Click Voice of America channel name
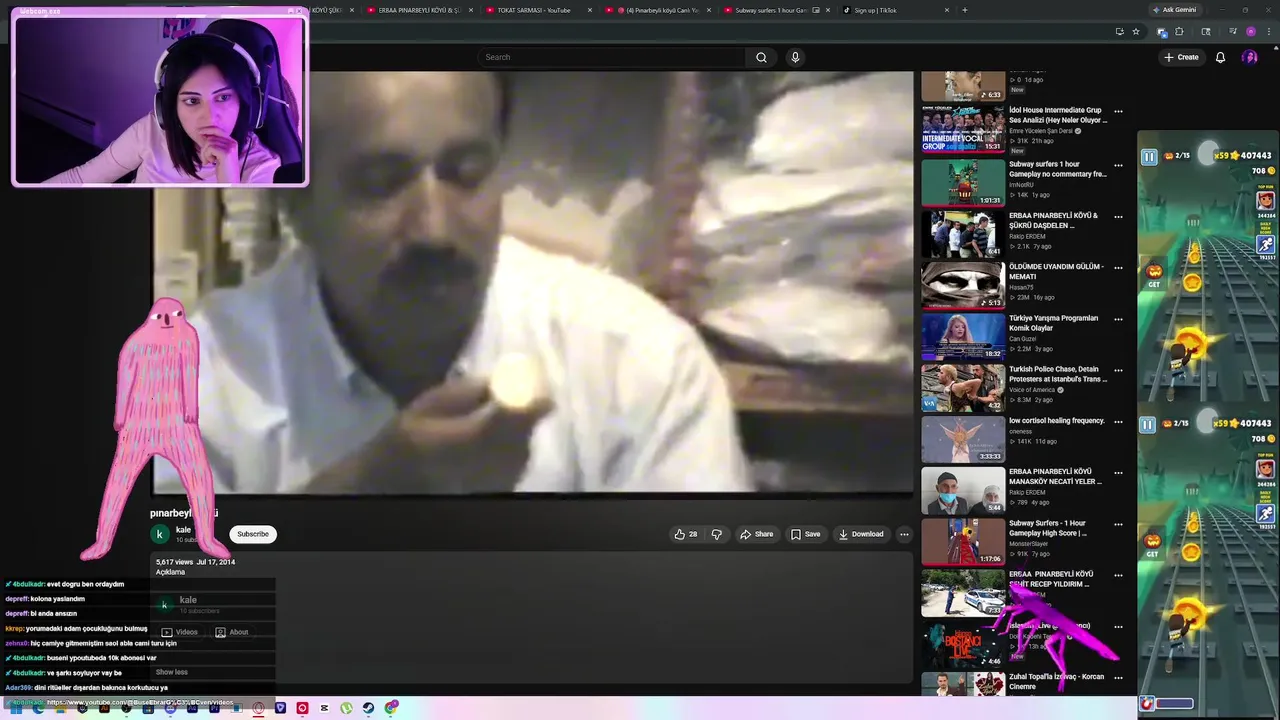This screenshot has width=1280, height=720. 1033,390
